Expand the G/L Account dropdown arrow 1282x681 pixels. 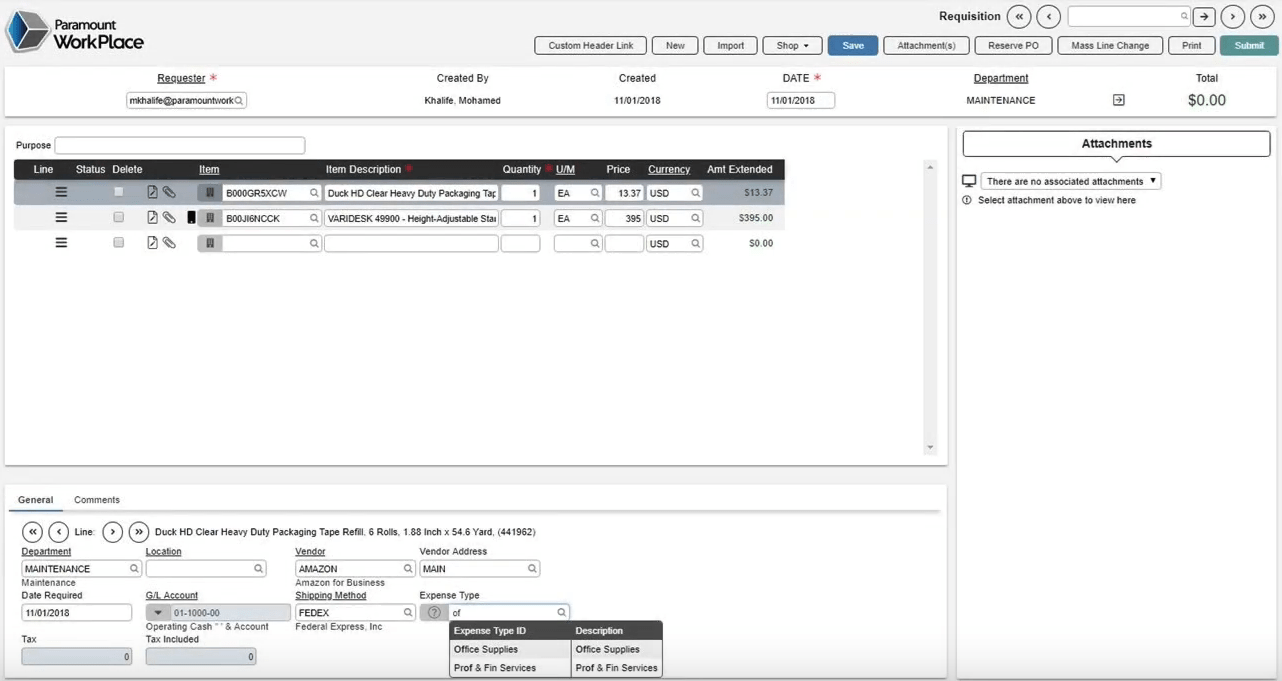[157, 613]
